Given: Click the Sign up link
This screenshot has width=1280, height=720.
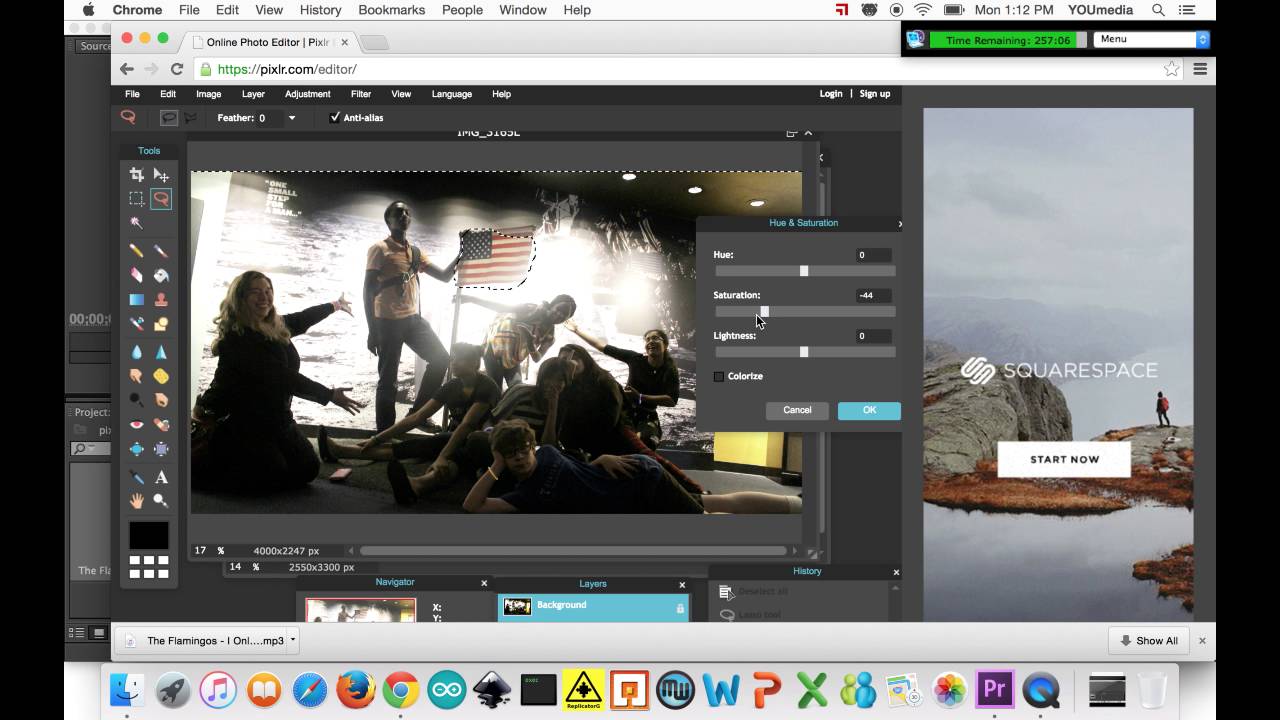Looking at the screenshot, I should [874, 94].
